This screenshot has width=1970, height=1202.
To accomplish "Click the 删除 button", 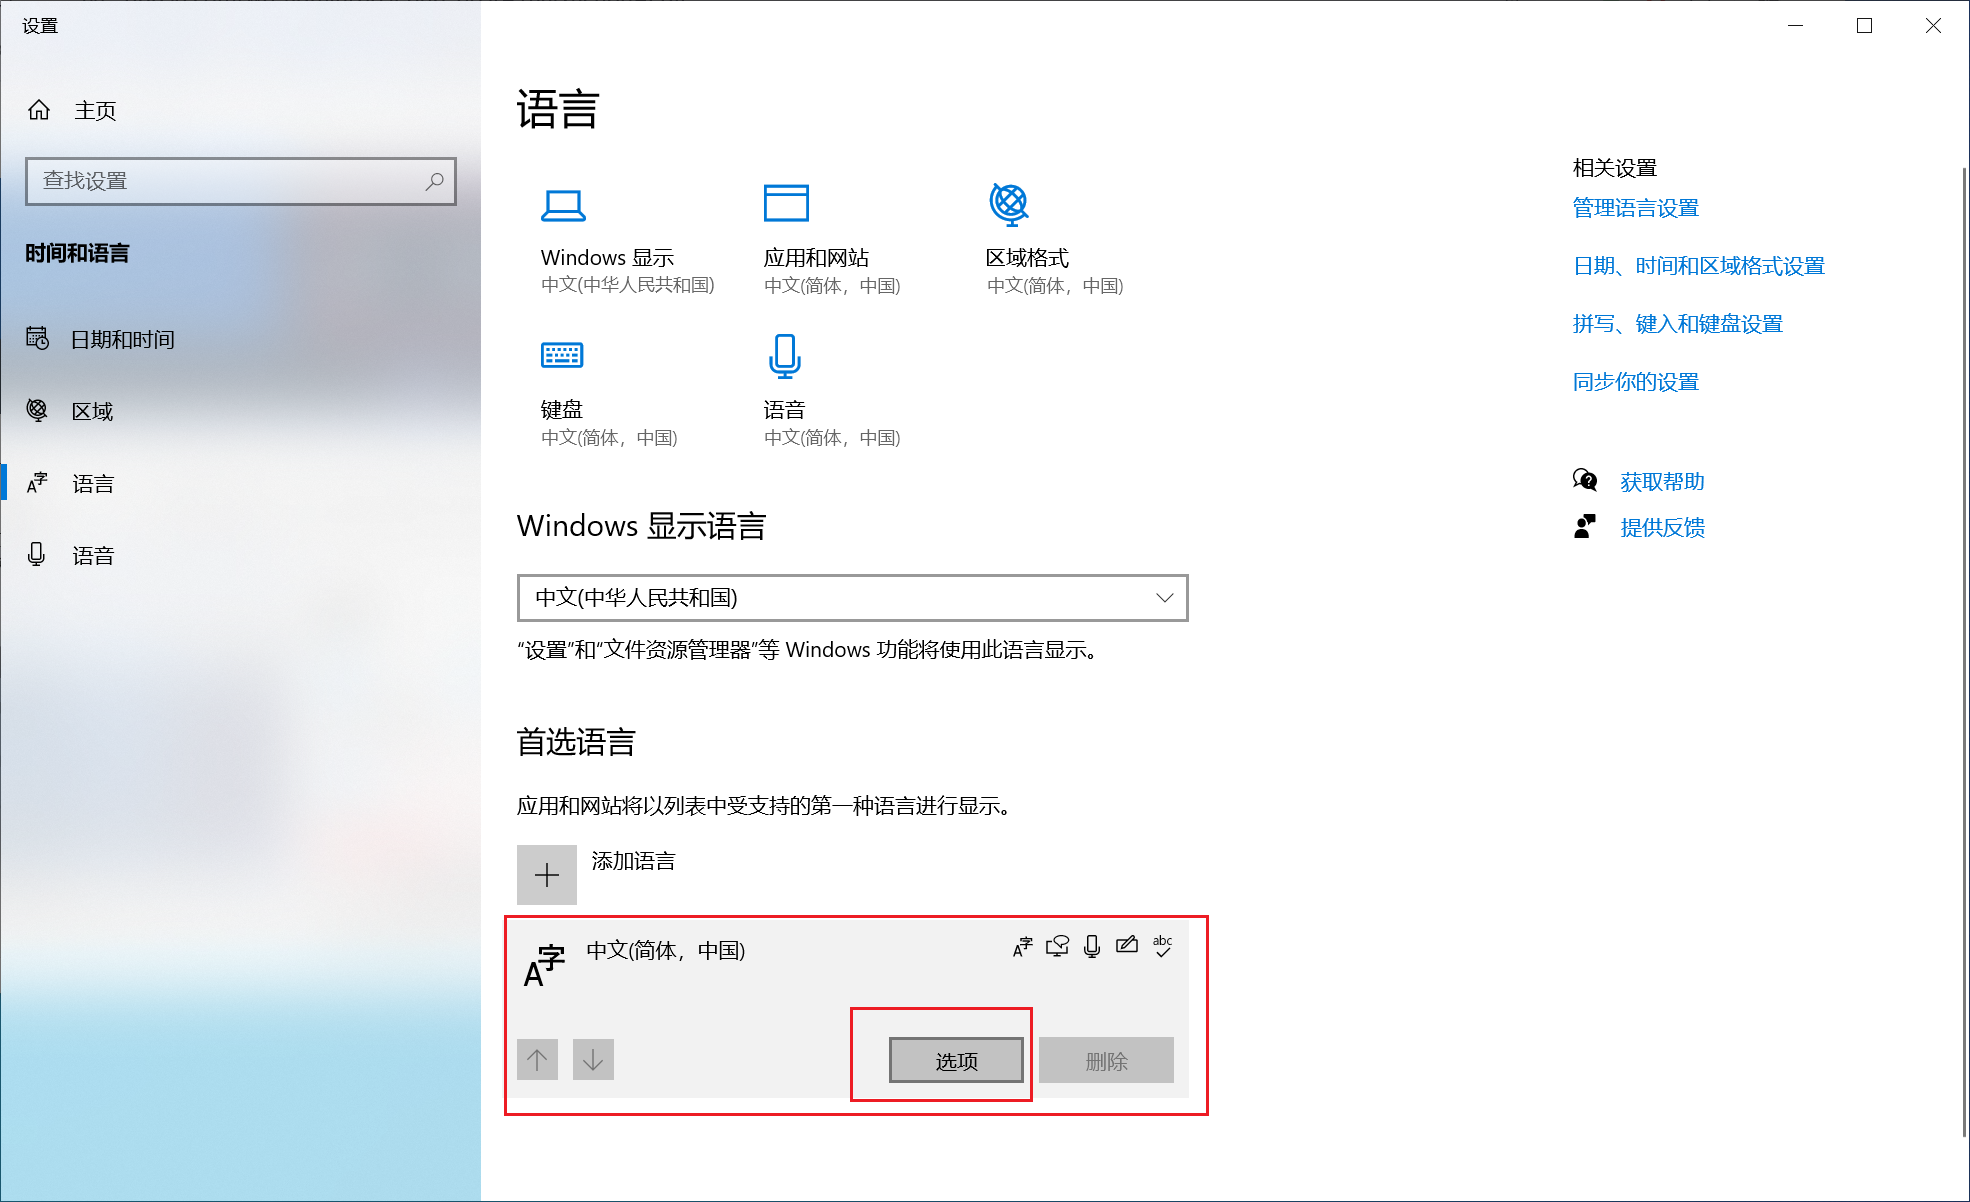I will tap(1105, 1060).
